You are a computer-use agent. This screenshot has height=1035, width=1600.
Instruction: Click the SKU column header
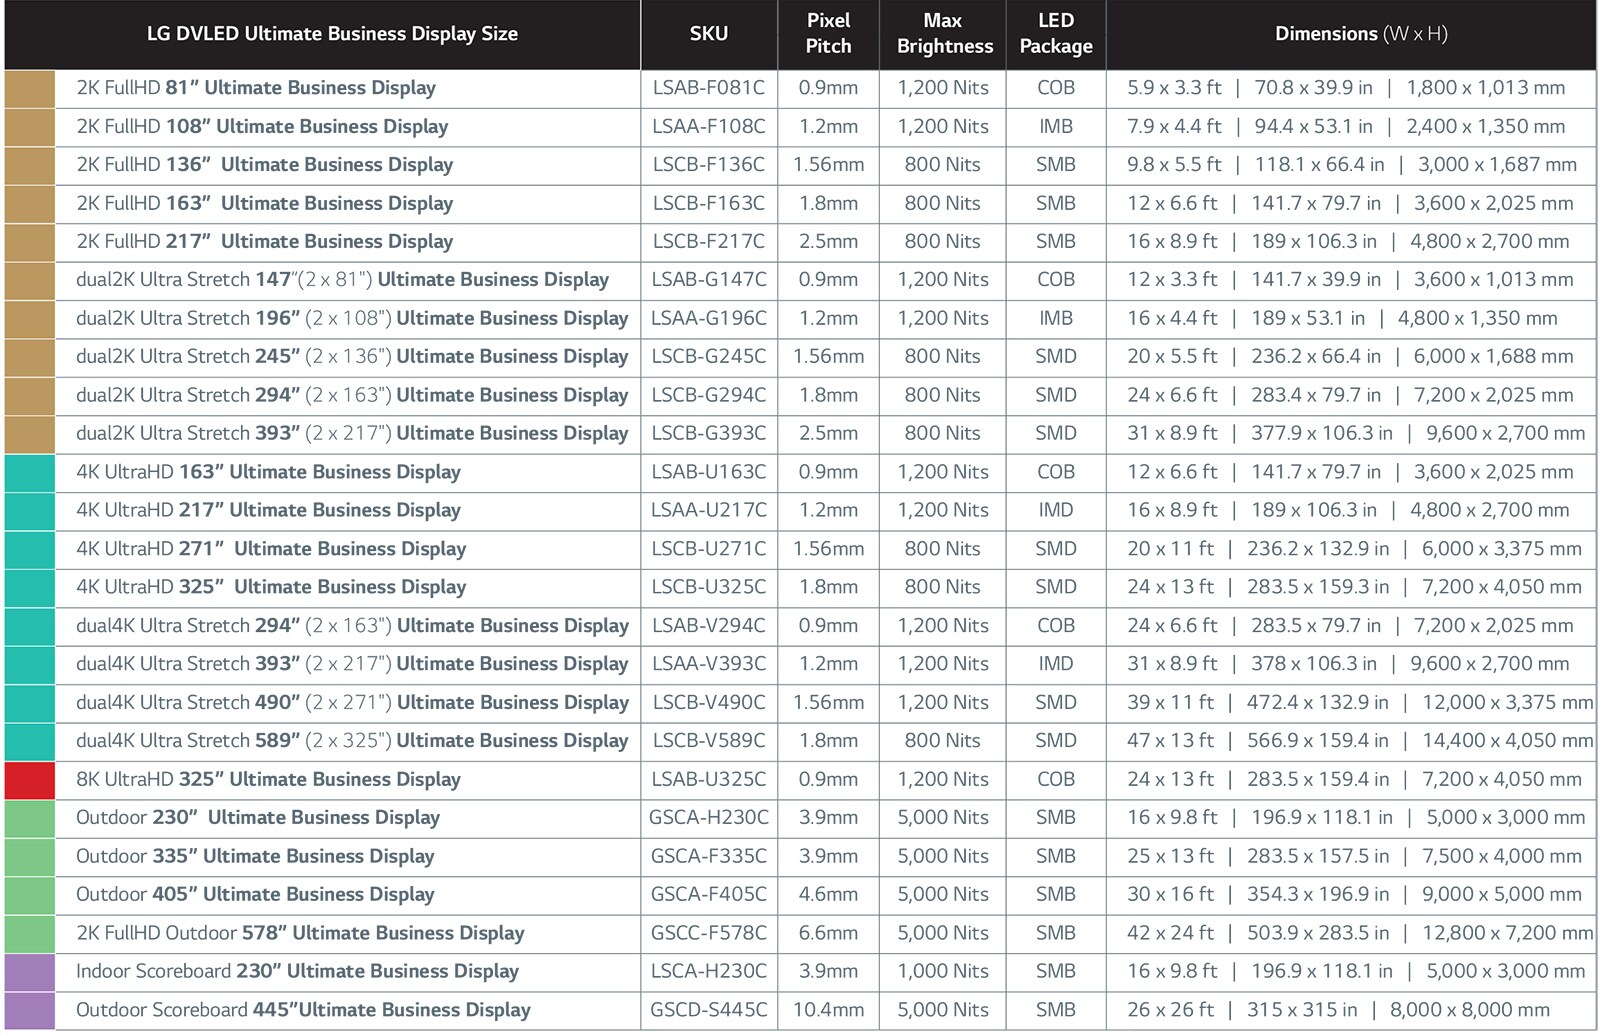(709, 34)
